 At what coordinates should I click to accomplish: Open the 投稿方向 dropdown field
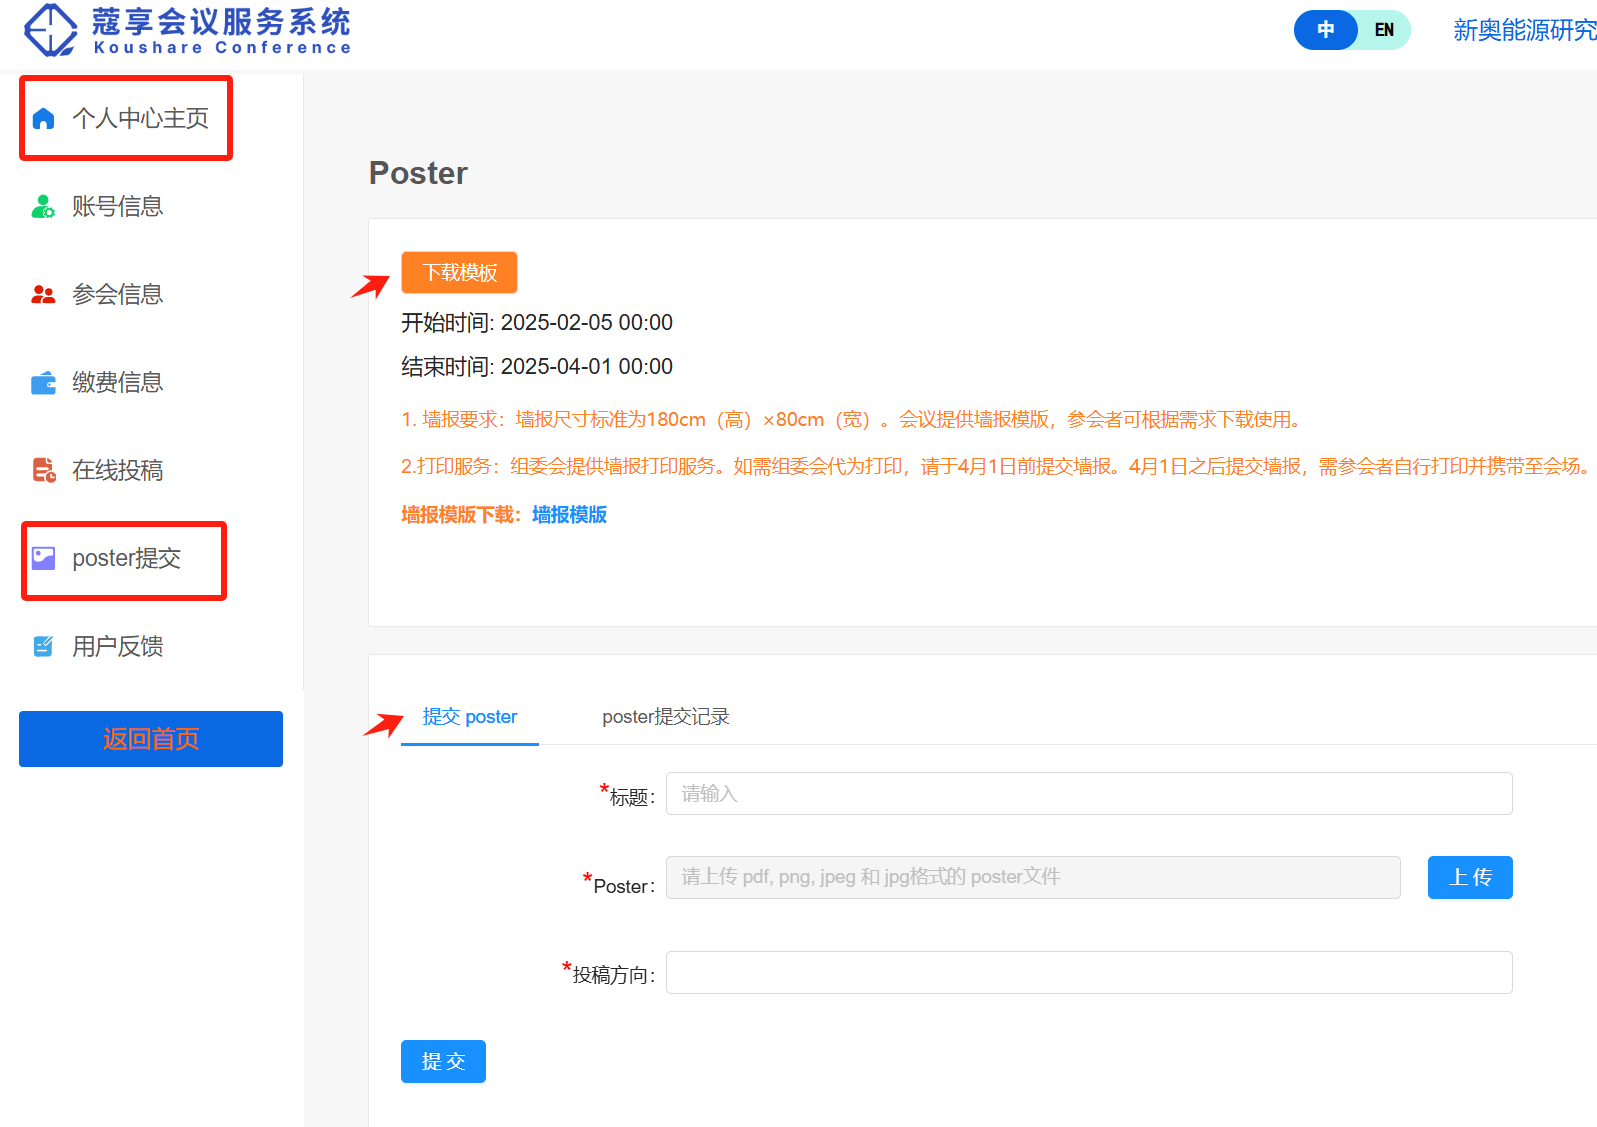1088,973
